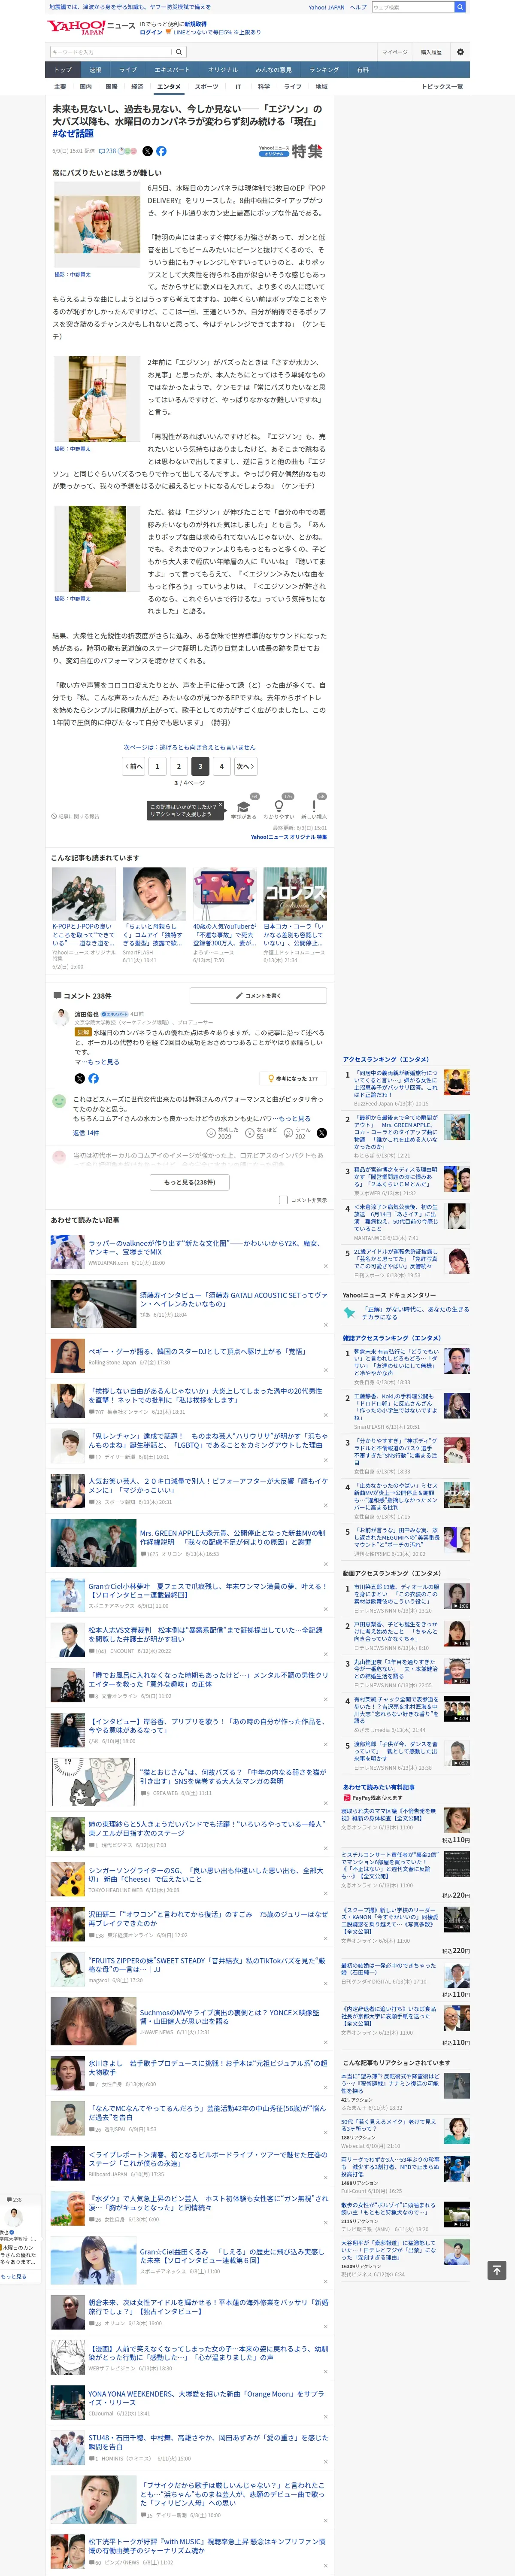
Task: Open トピックス一覧 link
Action: pyautogui.click(x=443, y=87)
